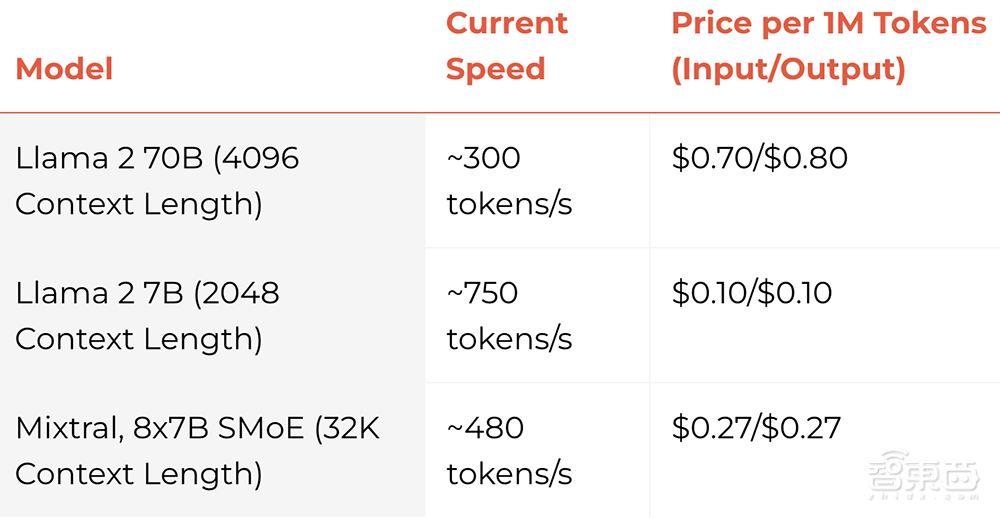Click the ~480 tokens/s speed cell
This screenshot has width=1000, height=519.
509,451
